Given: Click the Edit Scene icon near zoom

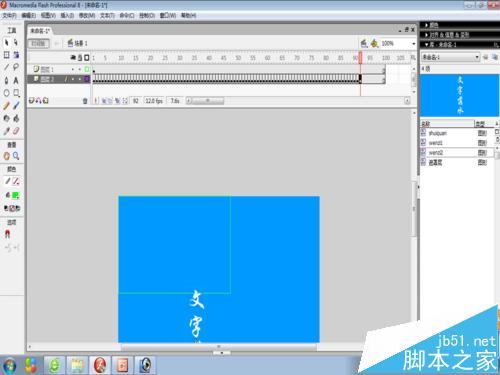Looking at the screenshot, I should [364, 43].
